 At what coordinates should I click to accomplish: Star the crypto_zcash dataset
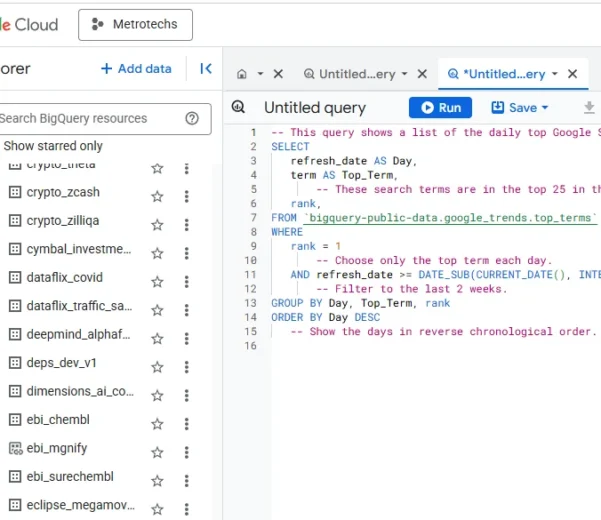tap(157, 197)
